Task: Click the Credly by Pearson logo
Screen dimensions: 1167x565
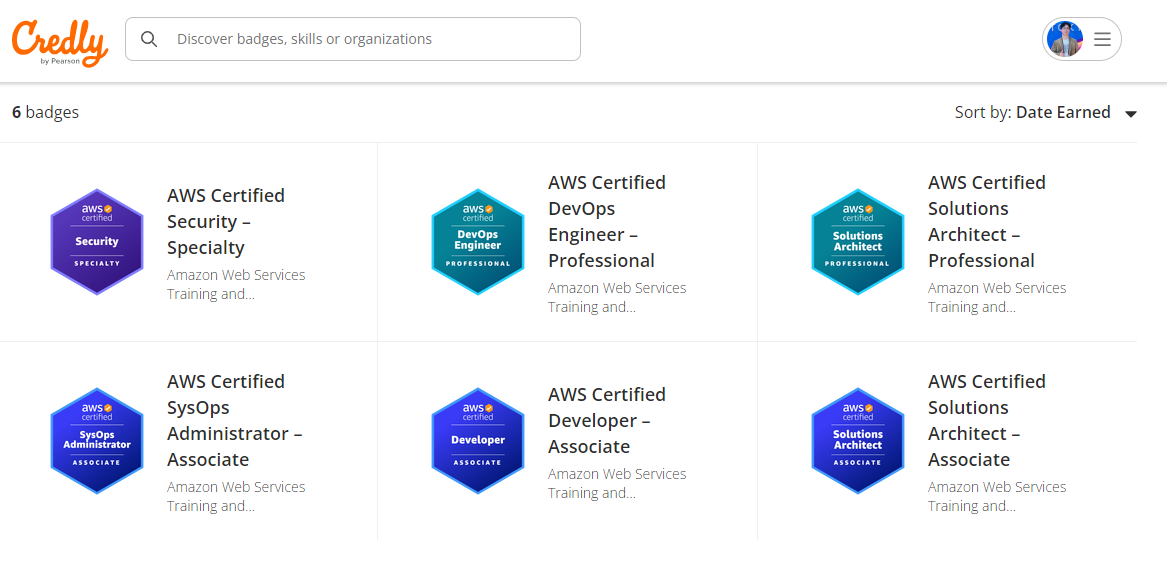Action: tap(59, 42)
